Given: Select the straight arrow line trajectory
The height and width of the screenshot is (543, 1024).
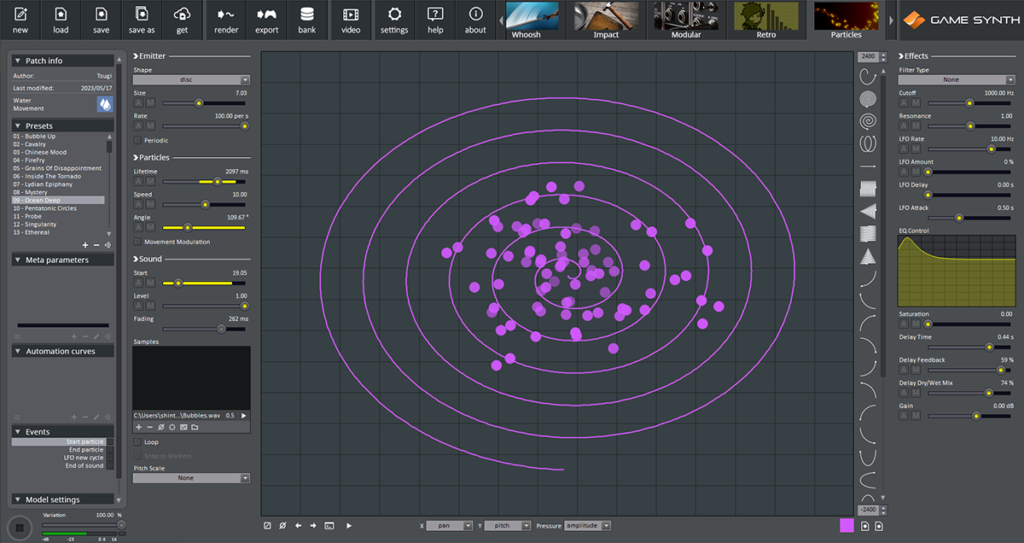Looking at the screenshot, I should (868, 167).
